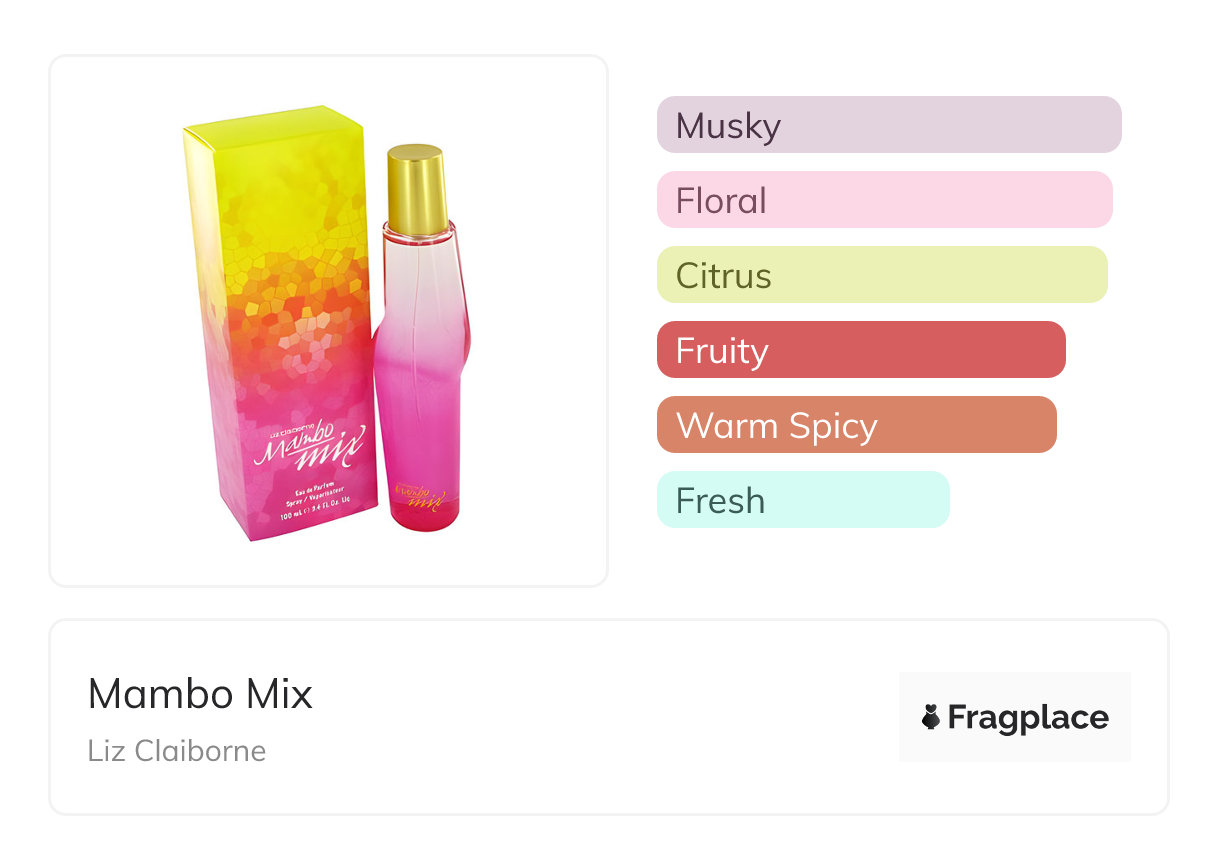
Task: Select the mint Fresh accord bar
Action: (802, 500)
